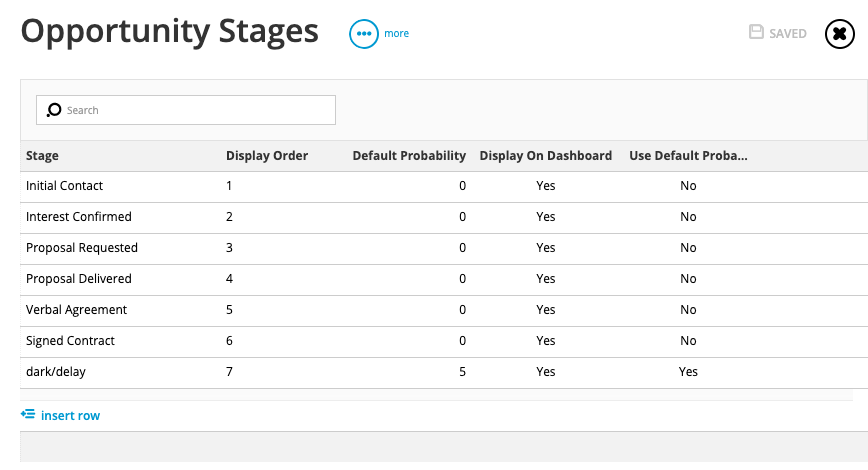The image size is (868, 470).
Task: Click display order 5 for Verbal Agreement
Action: tap(229, 309)
